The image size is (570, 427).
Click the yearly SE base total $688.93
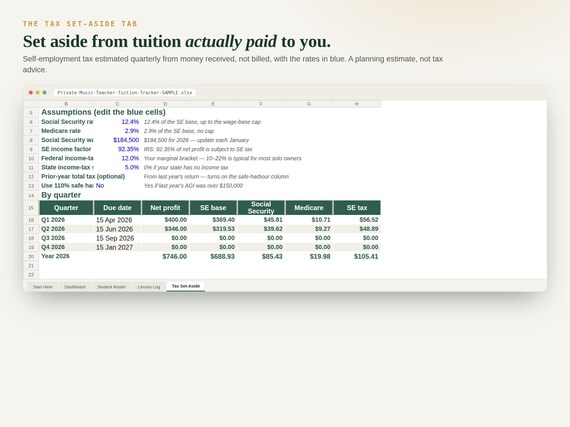(x=213, y=257)
